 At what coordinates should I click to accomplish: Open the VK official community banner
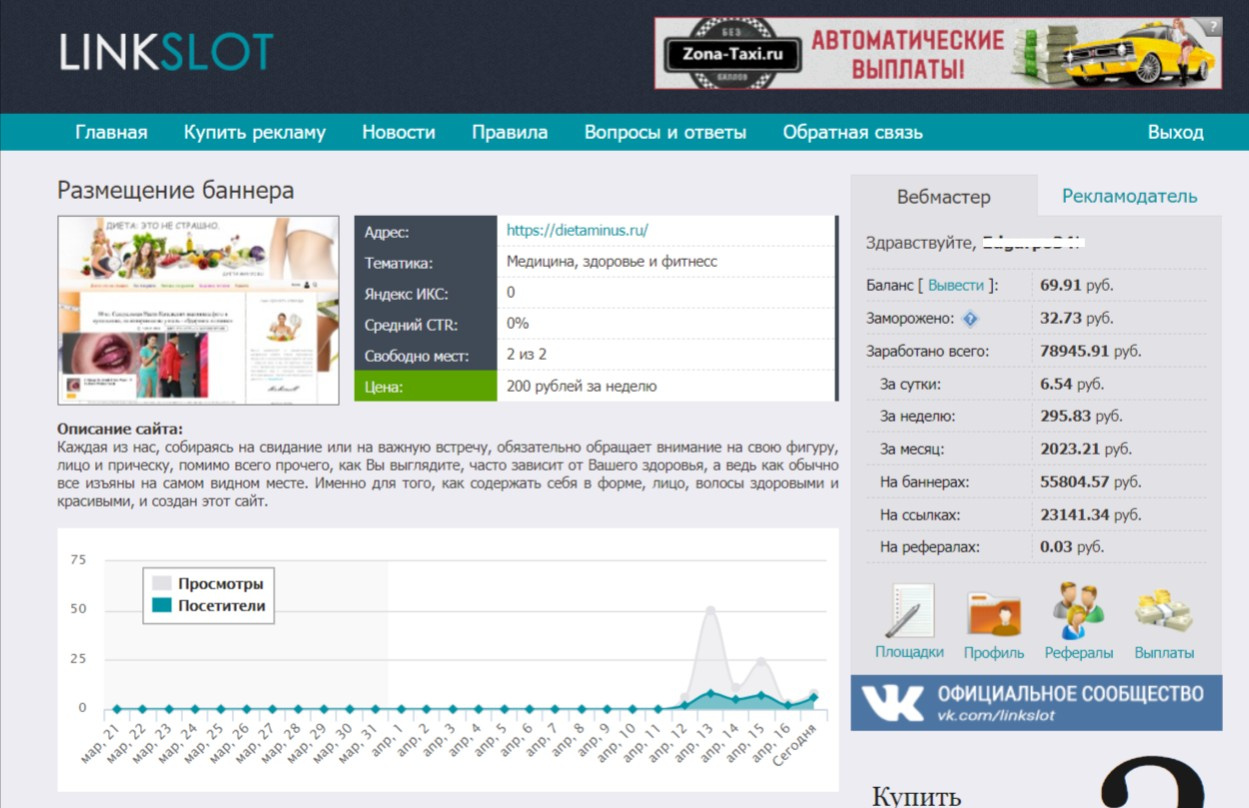click(1036, 703)
